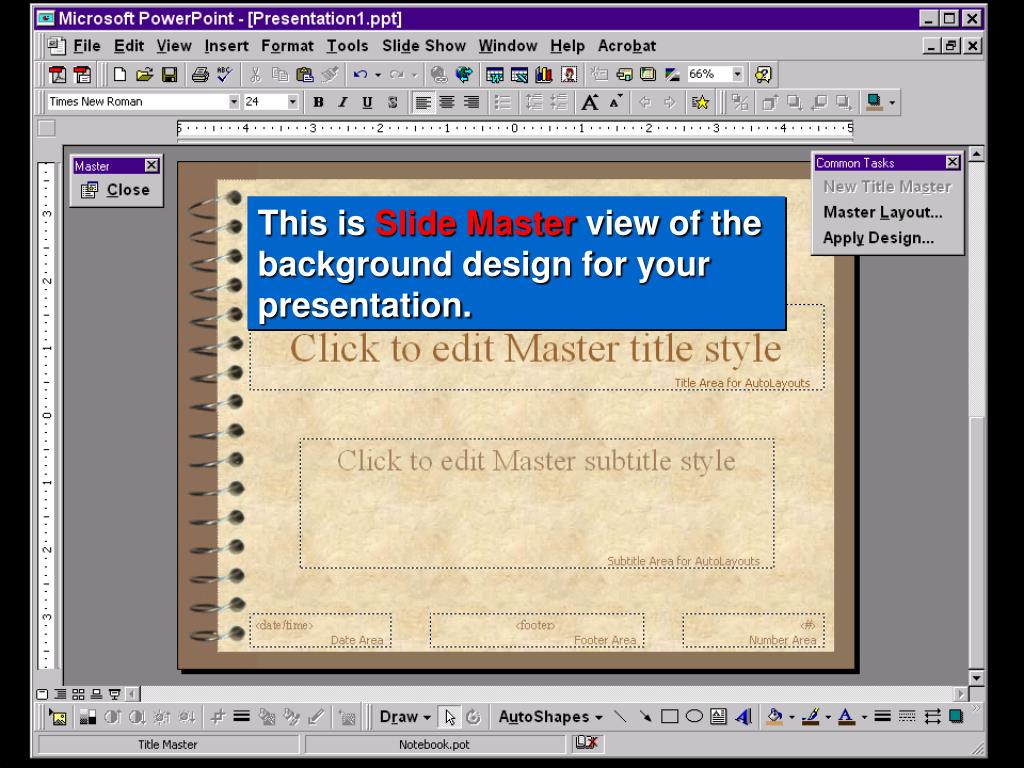
Task: Choose the Rectangle drawing tool
Action: (669, 717)
